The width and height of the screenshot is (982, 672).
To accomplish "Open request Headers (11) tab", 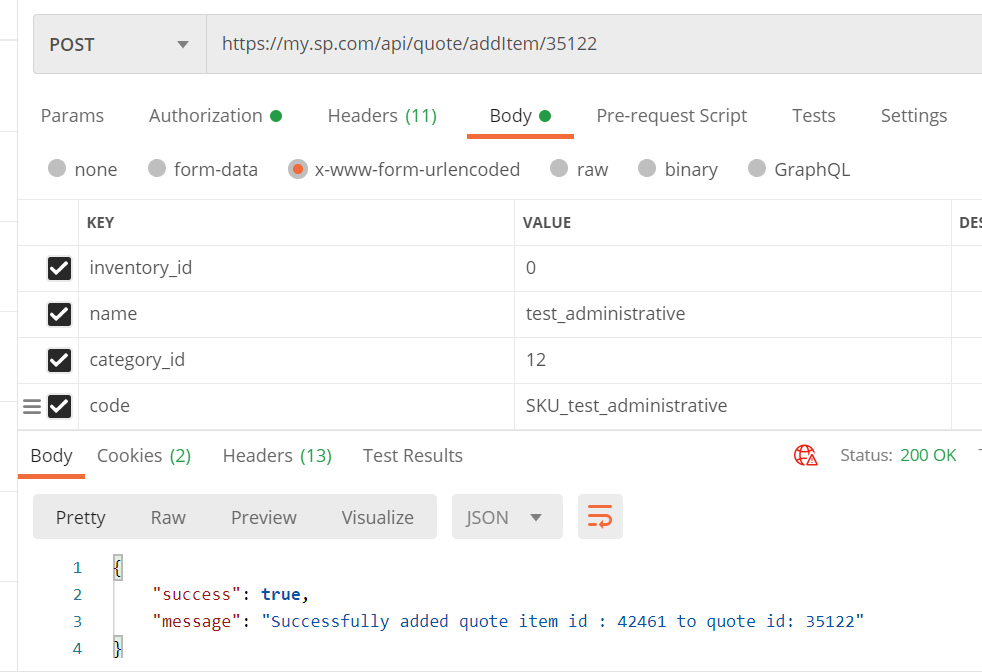I will click(382, 116).
